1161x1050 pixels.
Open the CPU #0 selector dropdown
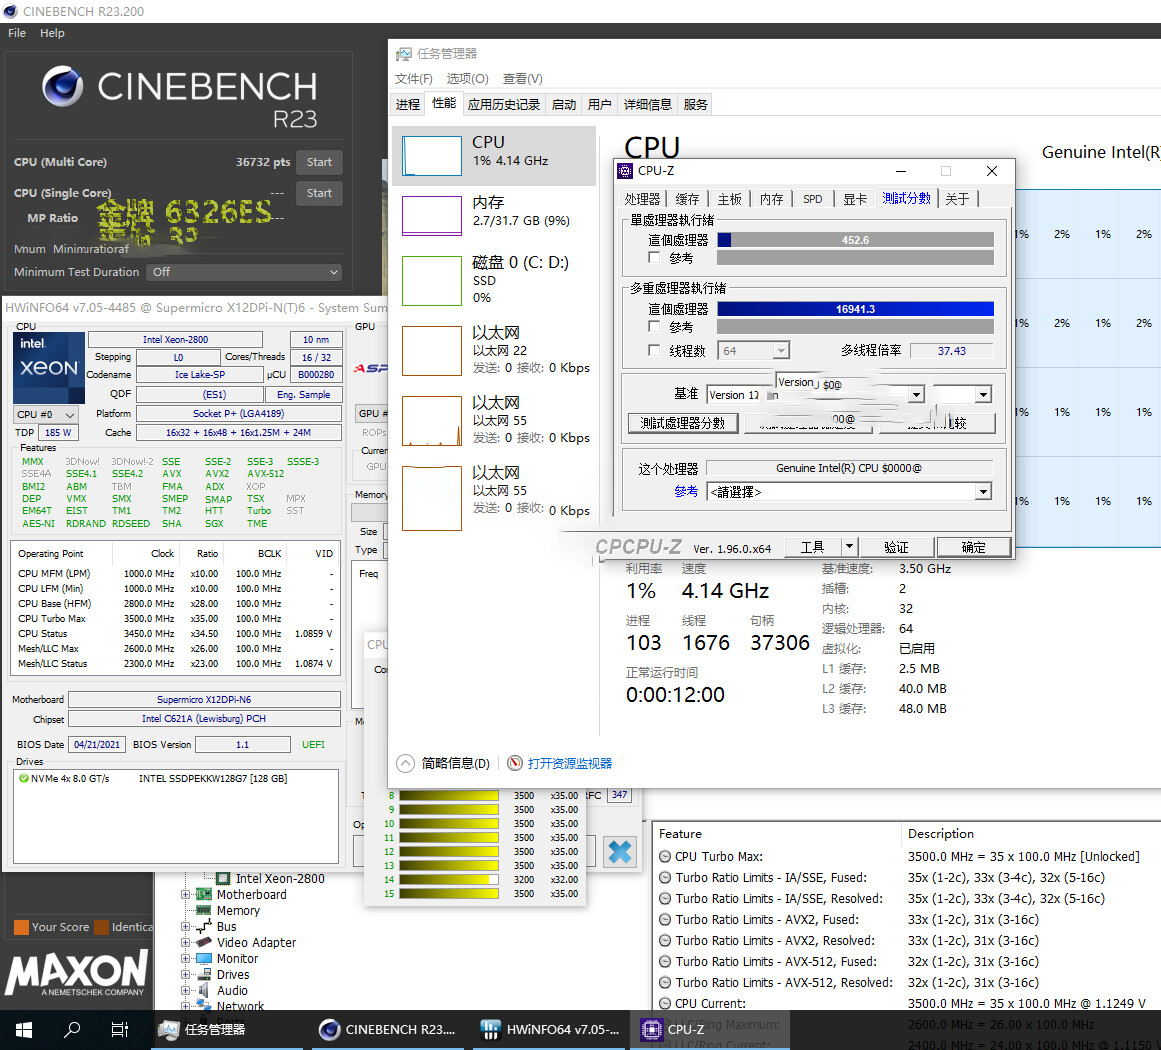(x=46, y=415)
